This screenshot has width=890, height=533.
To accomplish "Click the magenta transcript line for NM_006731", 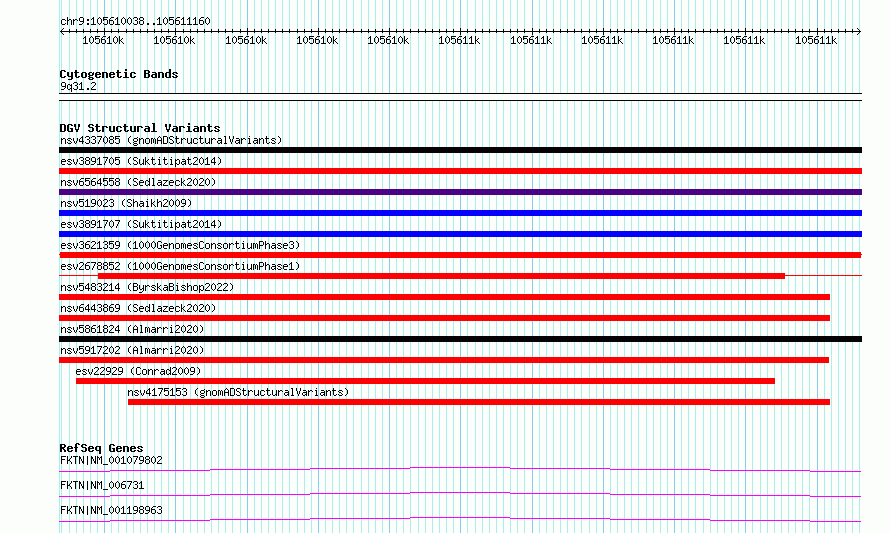I will tap(460, 494).
